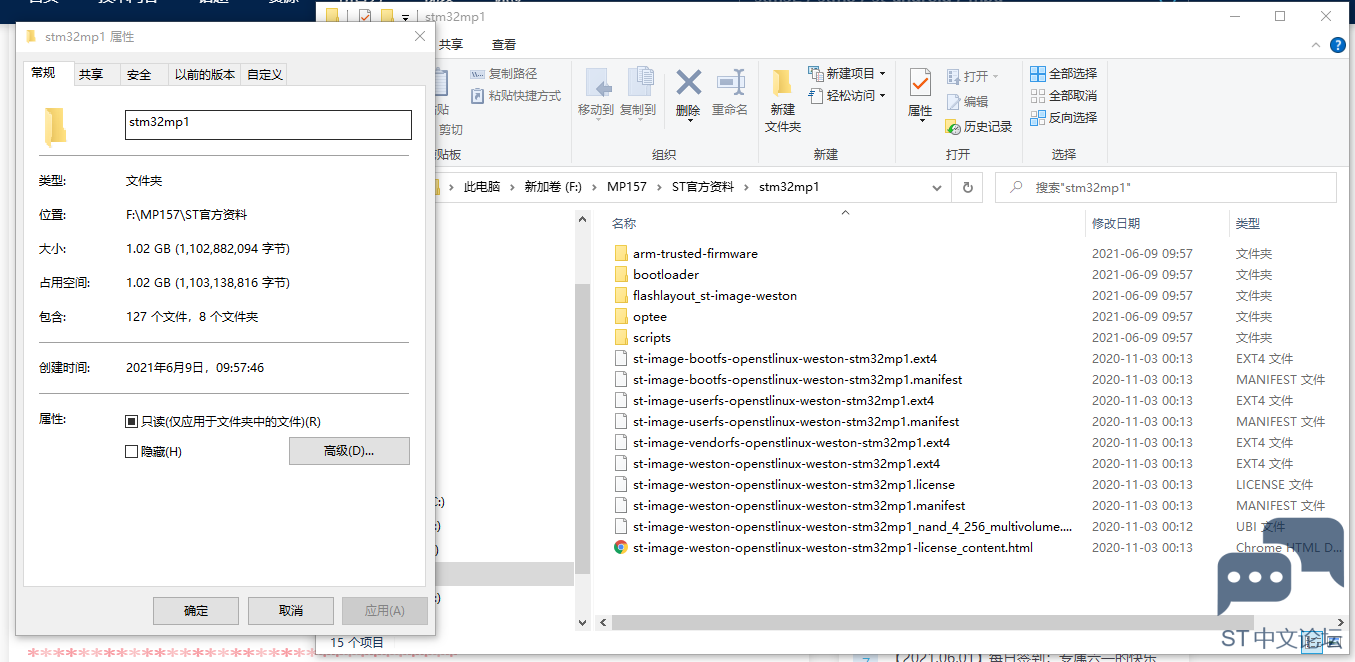Click the Properties (属性) ribbon icon
Image resolution: width=1355 pixels, height=662 pixels.
tap(920, 82)
